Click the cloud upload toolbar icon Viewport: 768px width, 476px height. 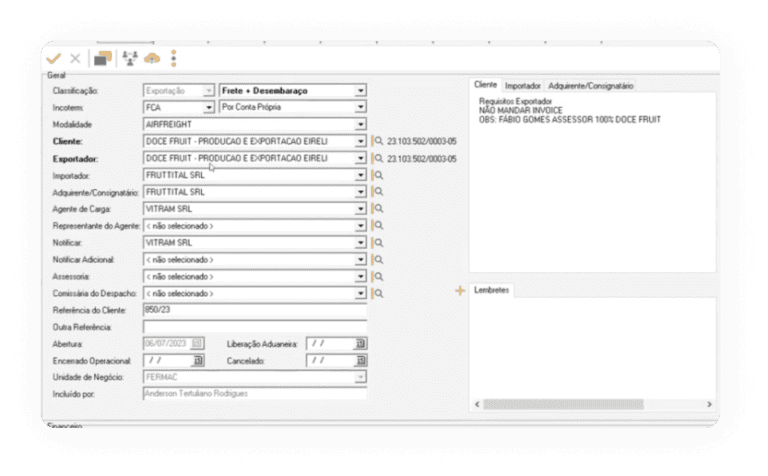[152, 58]
